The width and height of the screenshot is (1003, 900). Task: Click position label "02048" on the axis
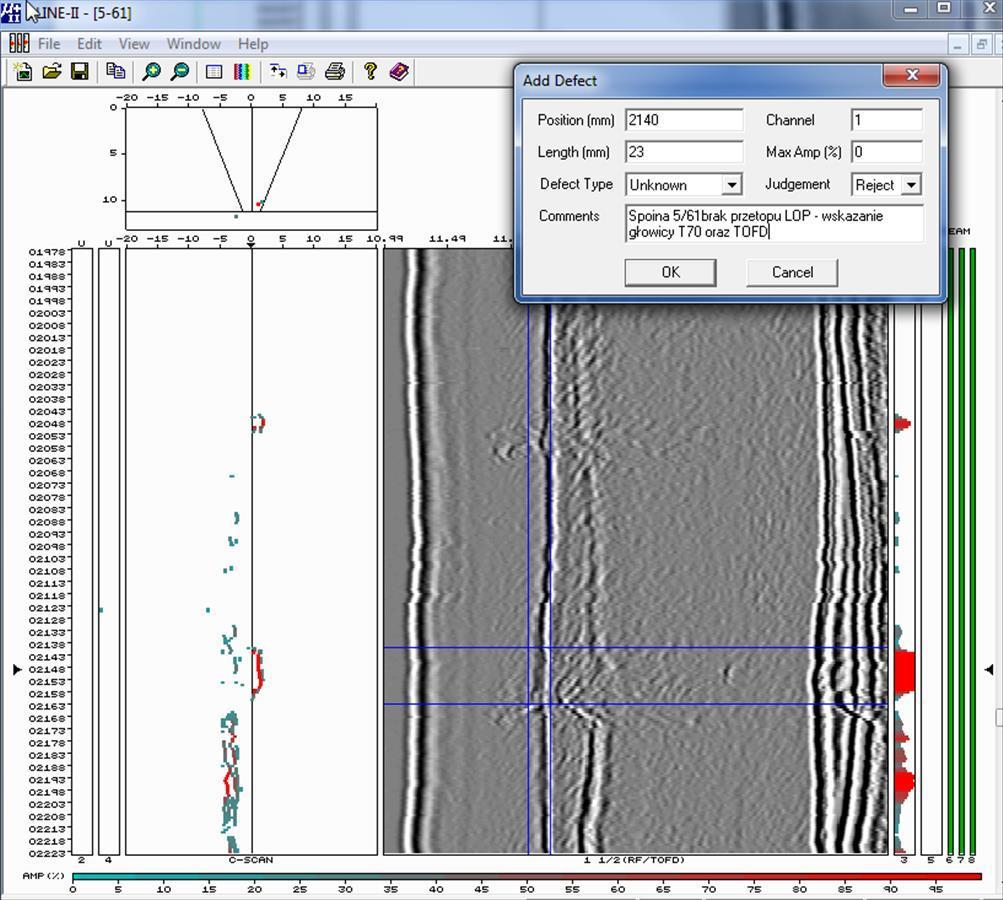[x=47, y=424]
